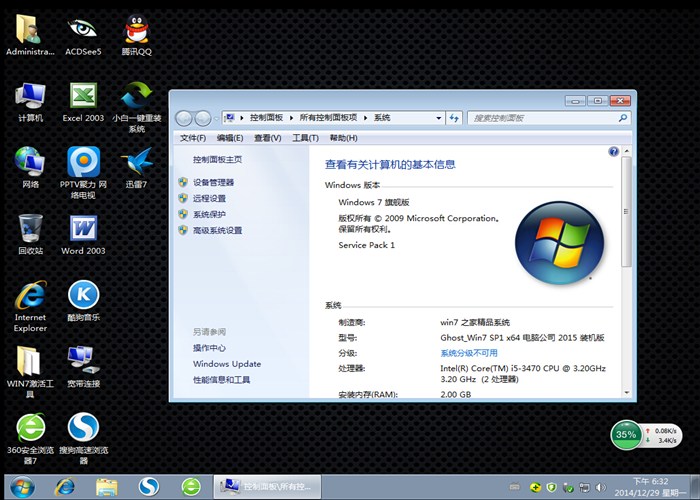The image size is (700, 500).
Task: Open the Windows Update link
Action: pos(227,364)
